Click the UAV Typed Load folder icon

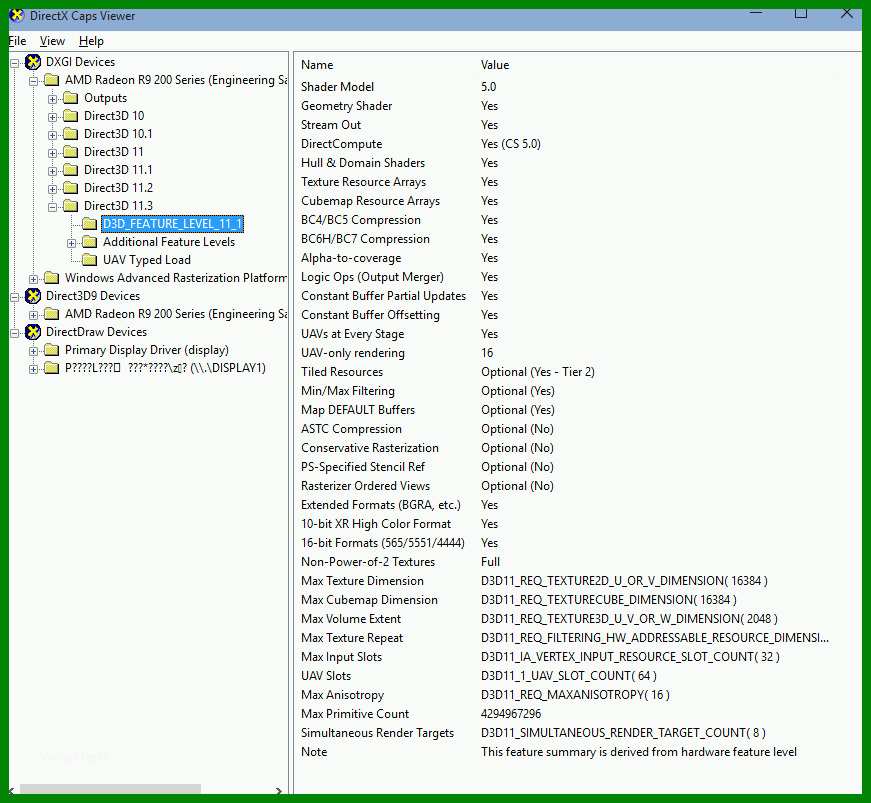89,260
